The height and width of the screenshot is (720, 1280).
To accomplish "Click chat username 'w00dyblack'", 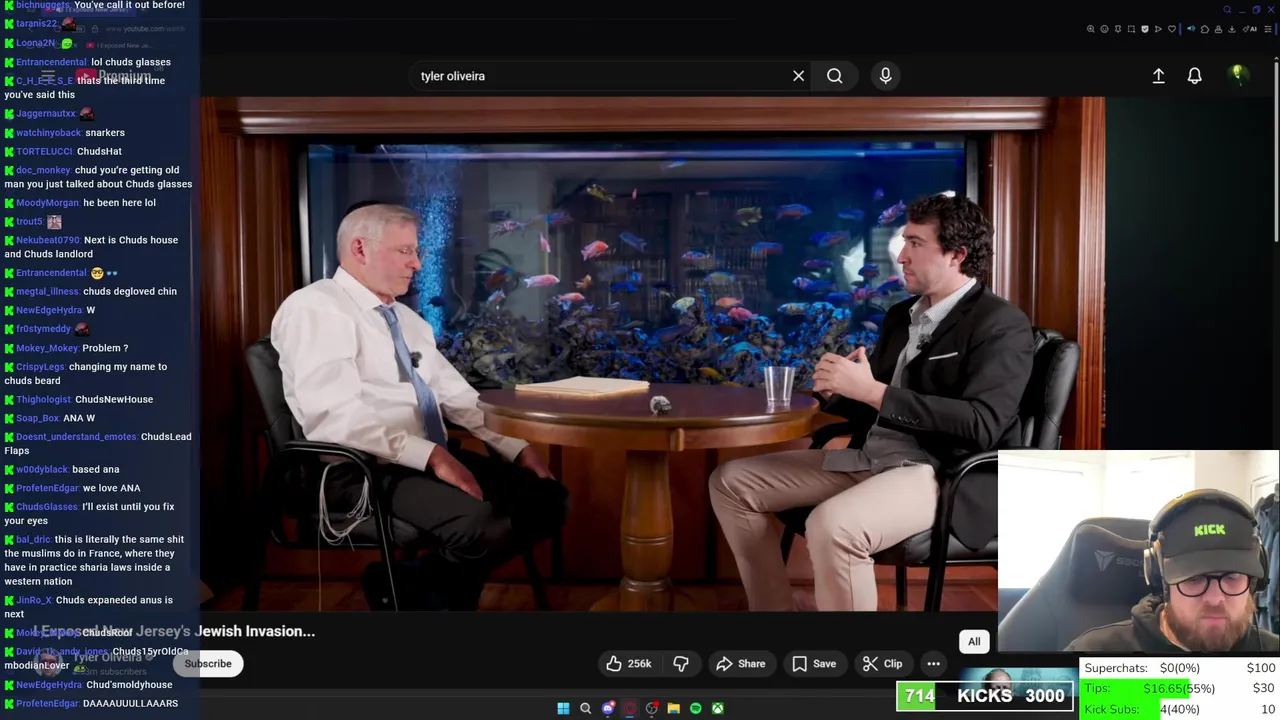I will point(42,470).
